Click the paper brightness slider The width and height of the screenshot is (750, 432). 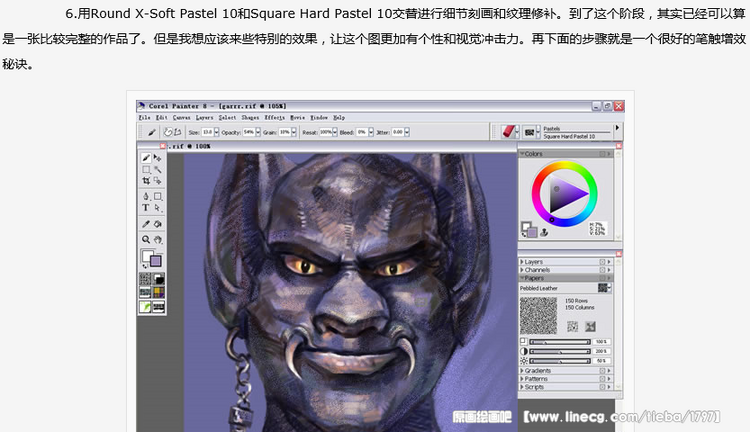click(560, 361)
